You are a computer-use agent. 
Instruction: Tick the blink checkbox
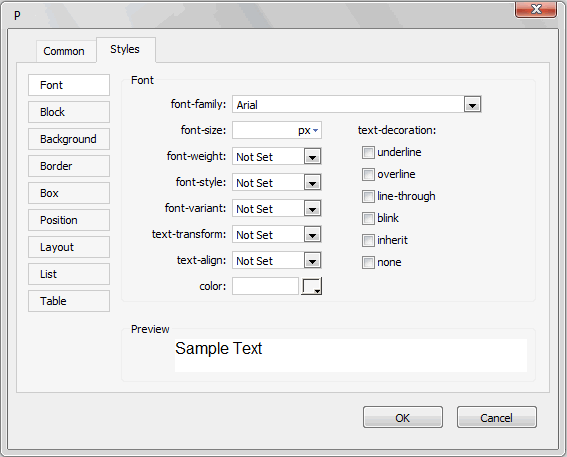[x=368, y=218]
